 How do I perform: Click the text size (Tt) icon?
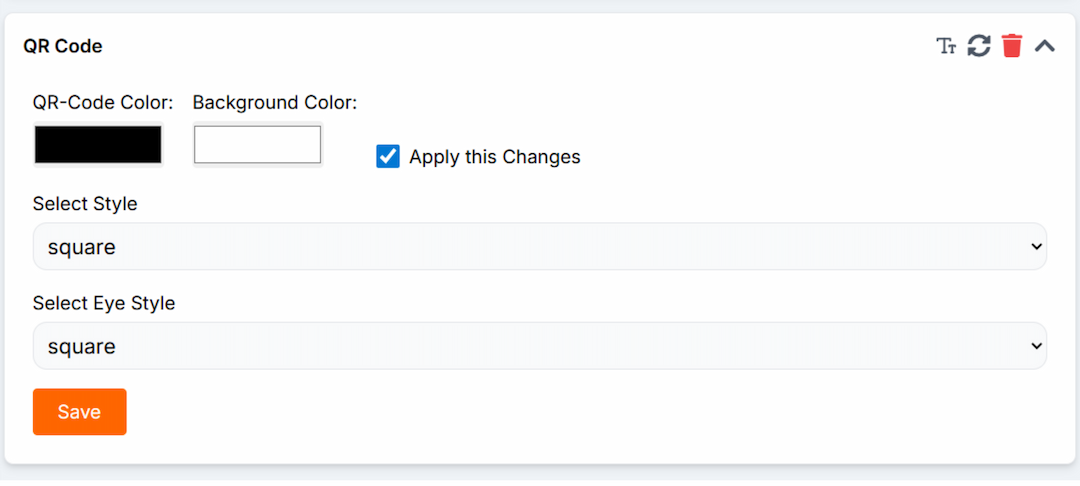(946, 46)
